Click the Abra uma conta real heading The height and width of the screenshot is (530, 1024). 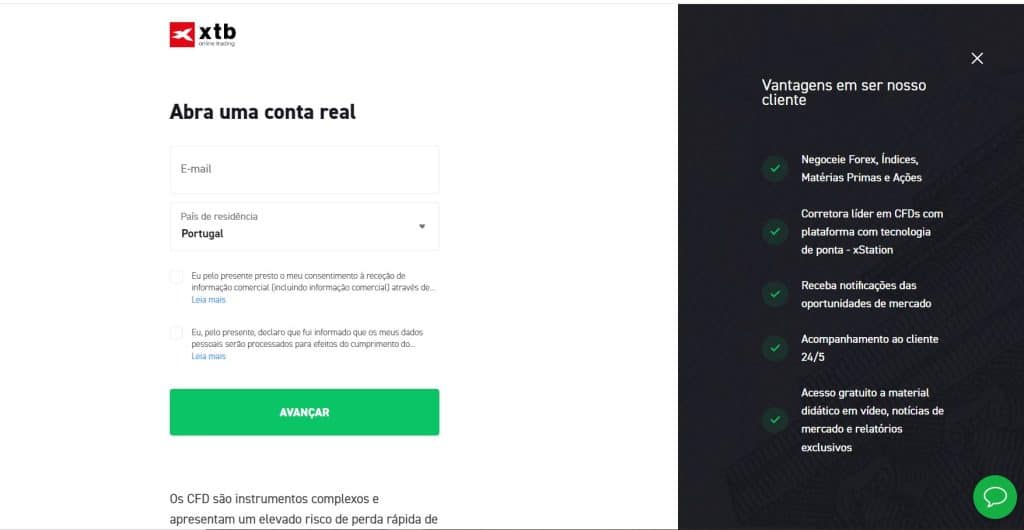263,112
